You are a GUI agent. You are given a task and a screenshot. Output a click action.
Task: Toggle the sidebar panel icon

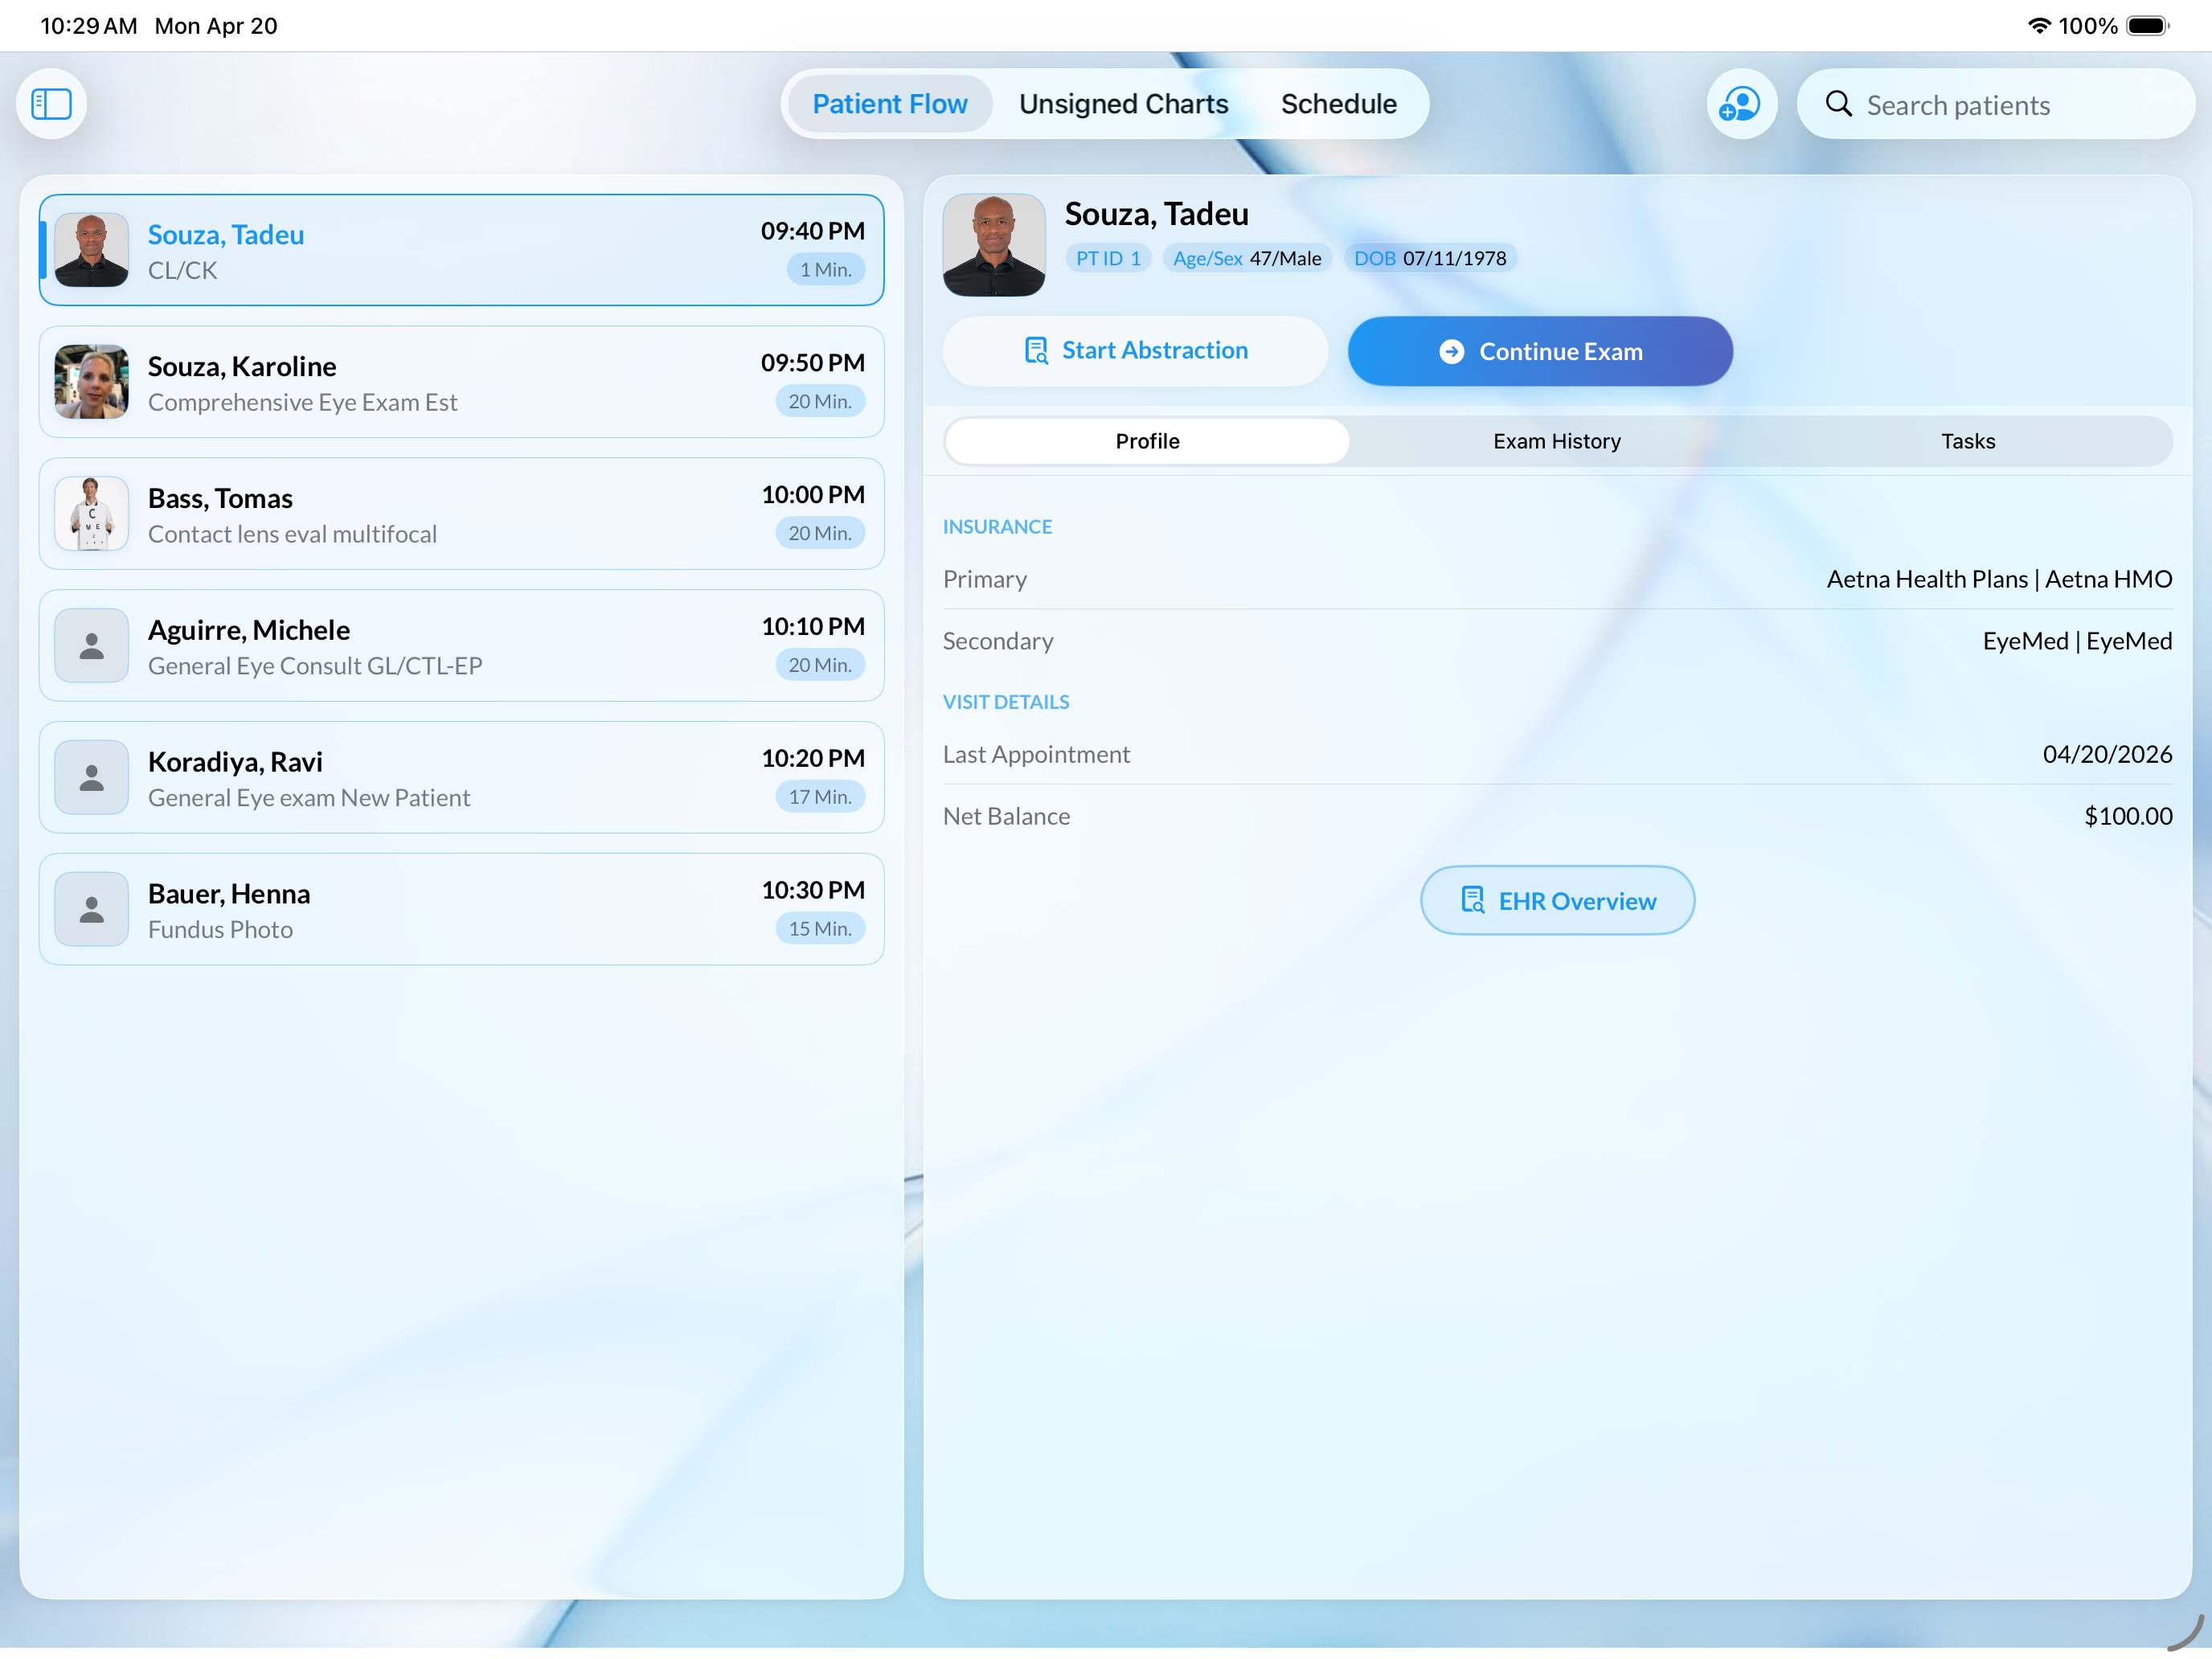tap(51, 104)
